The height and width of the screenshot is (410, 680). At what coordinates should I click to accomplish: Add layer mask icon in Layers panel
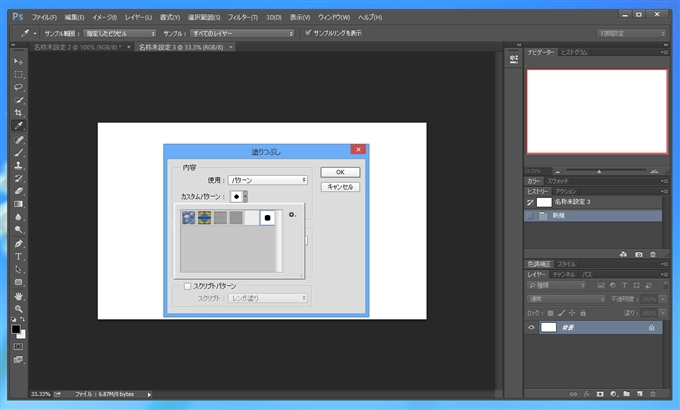point(600,394)
